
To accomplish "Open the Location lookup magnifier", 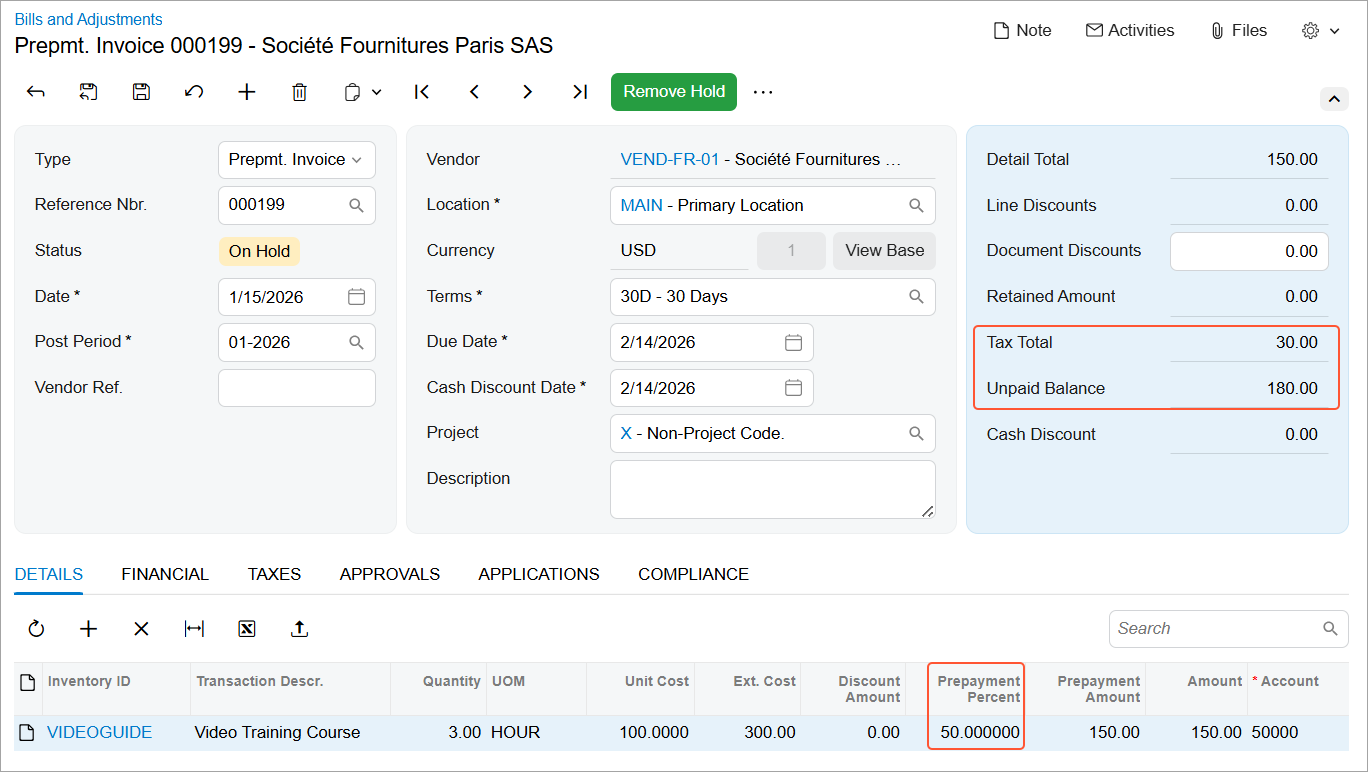I will [x=916, y=205].
